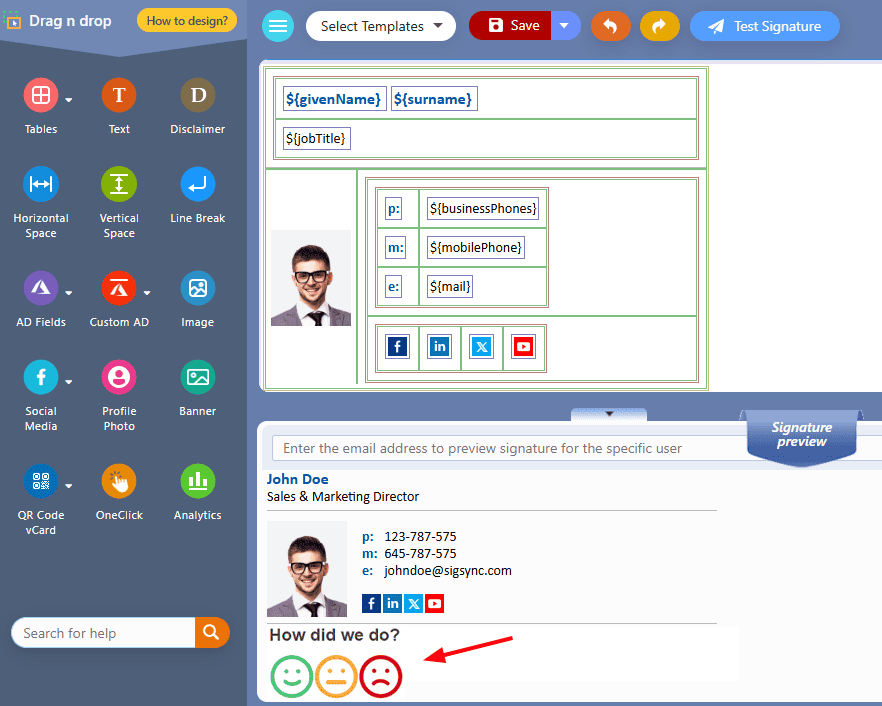
Task: Send a Test Signature
Action: (764, 26)
